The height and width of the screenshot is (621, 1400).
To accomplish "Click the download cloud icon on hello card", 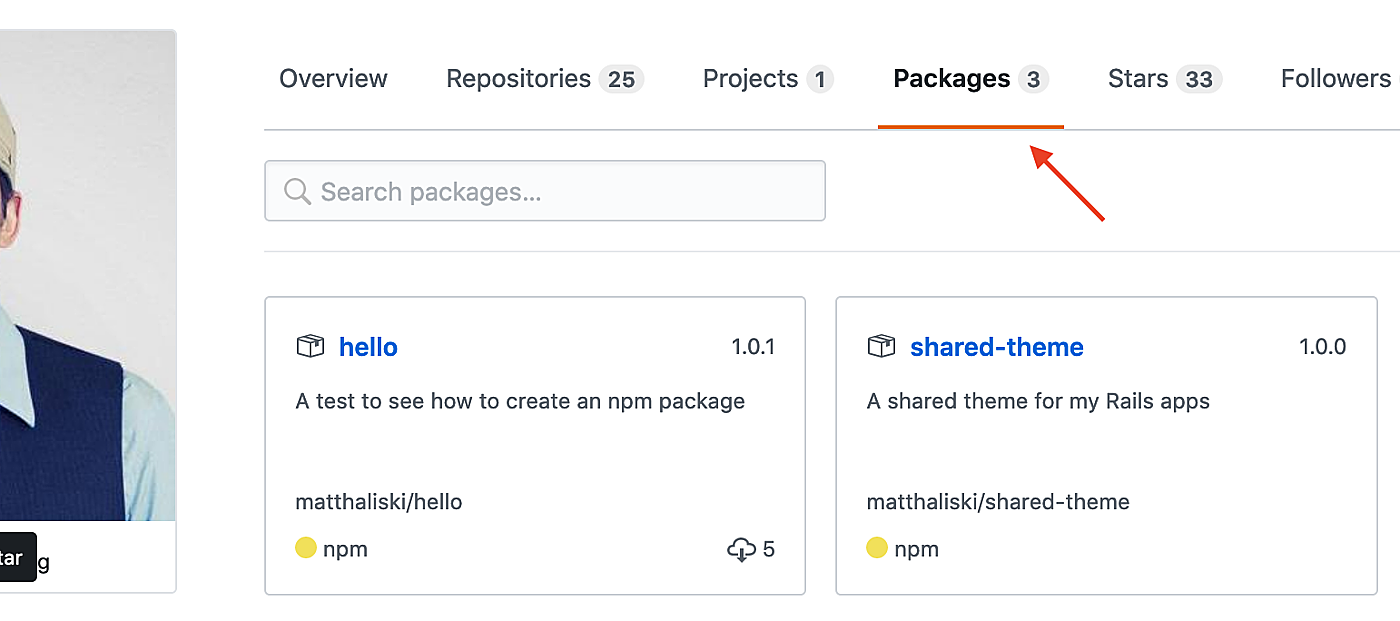I will 741,549.
